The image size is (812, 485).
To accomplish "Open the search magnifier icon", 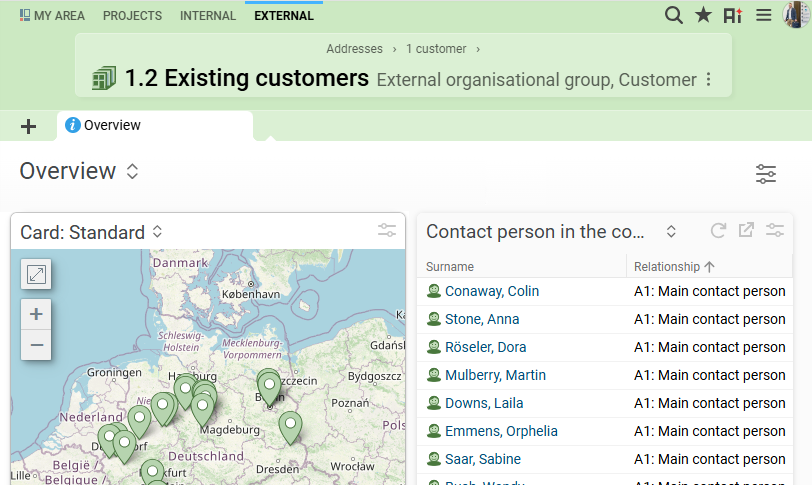I will click(x=674, y=15).
